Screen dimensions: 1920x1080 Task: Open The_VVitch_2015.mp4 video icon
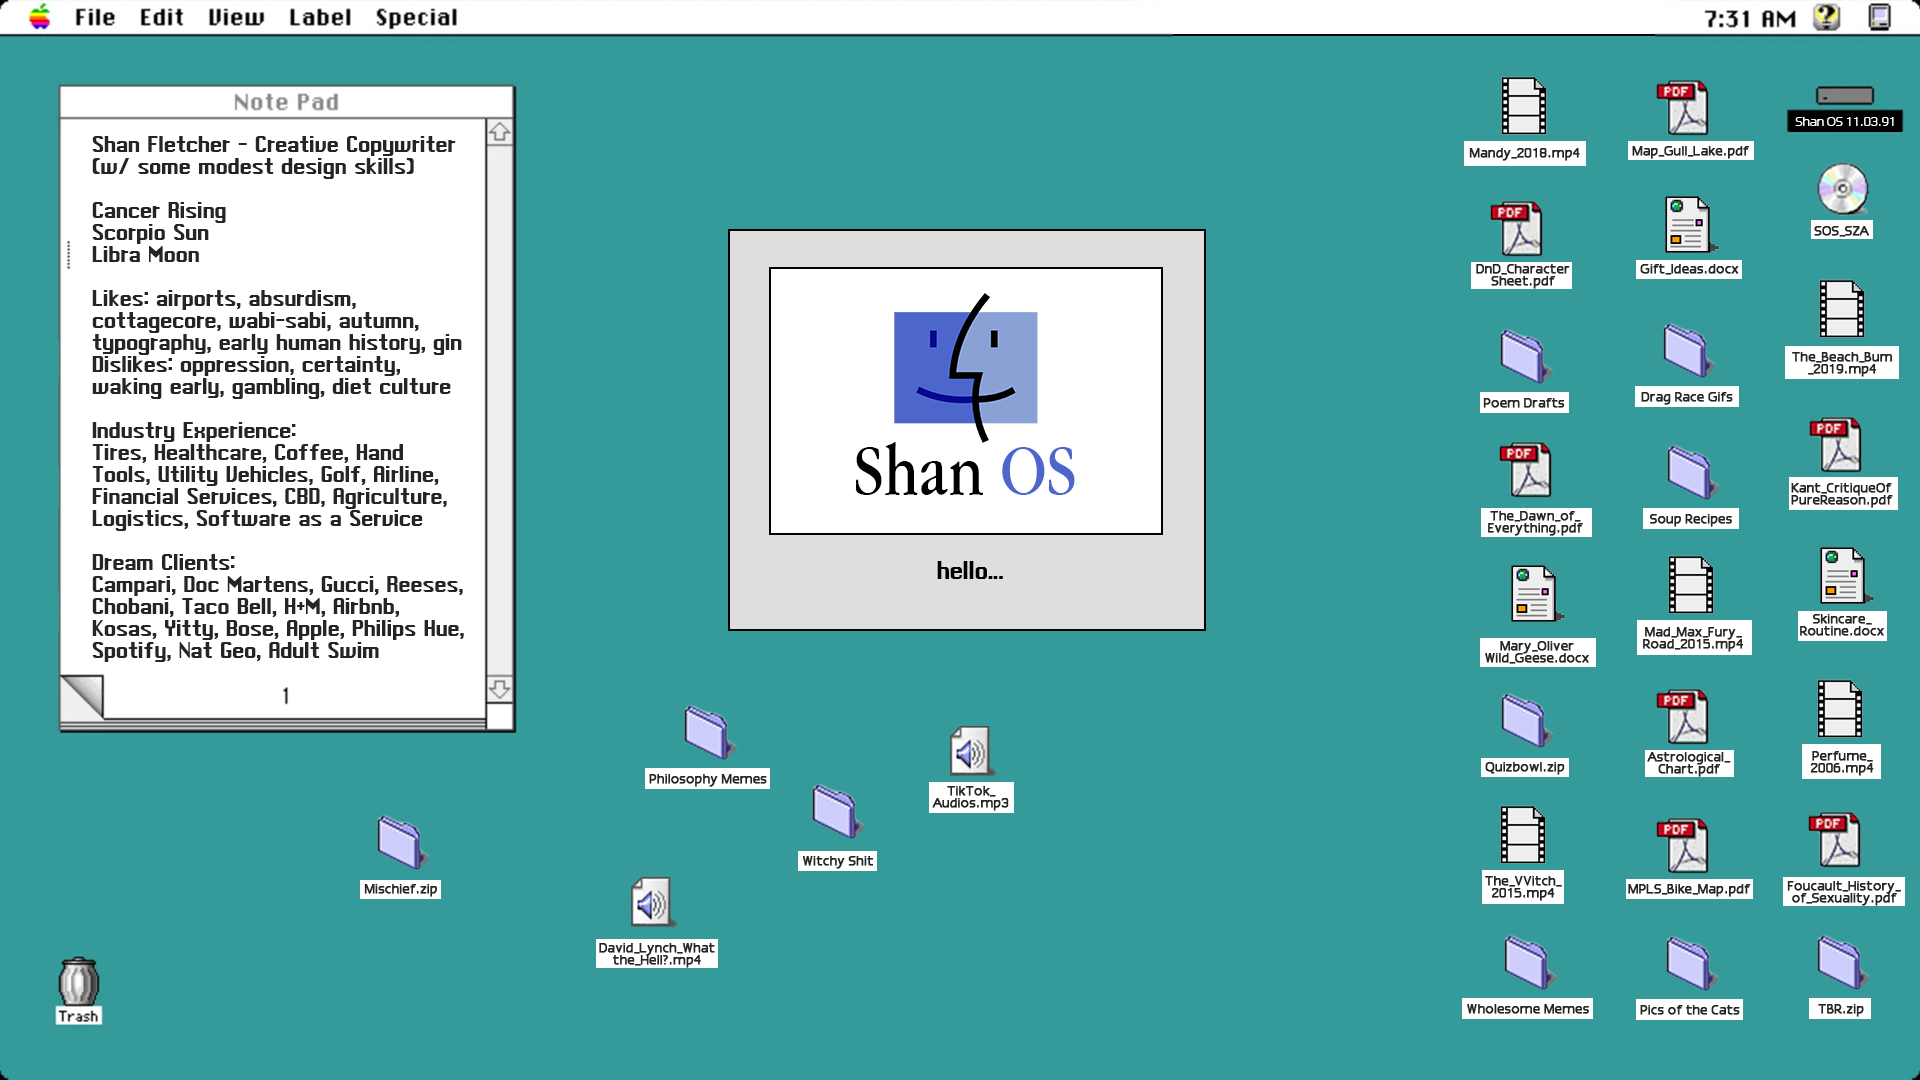tap(1523, 835)
